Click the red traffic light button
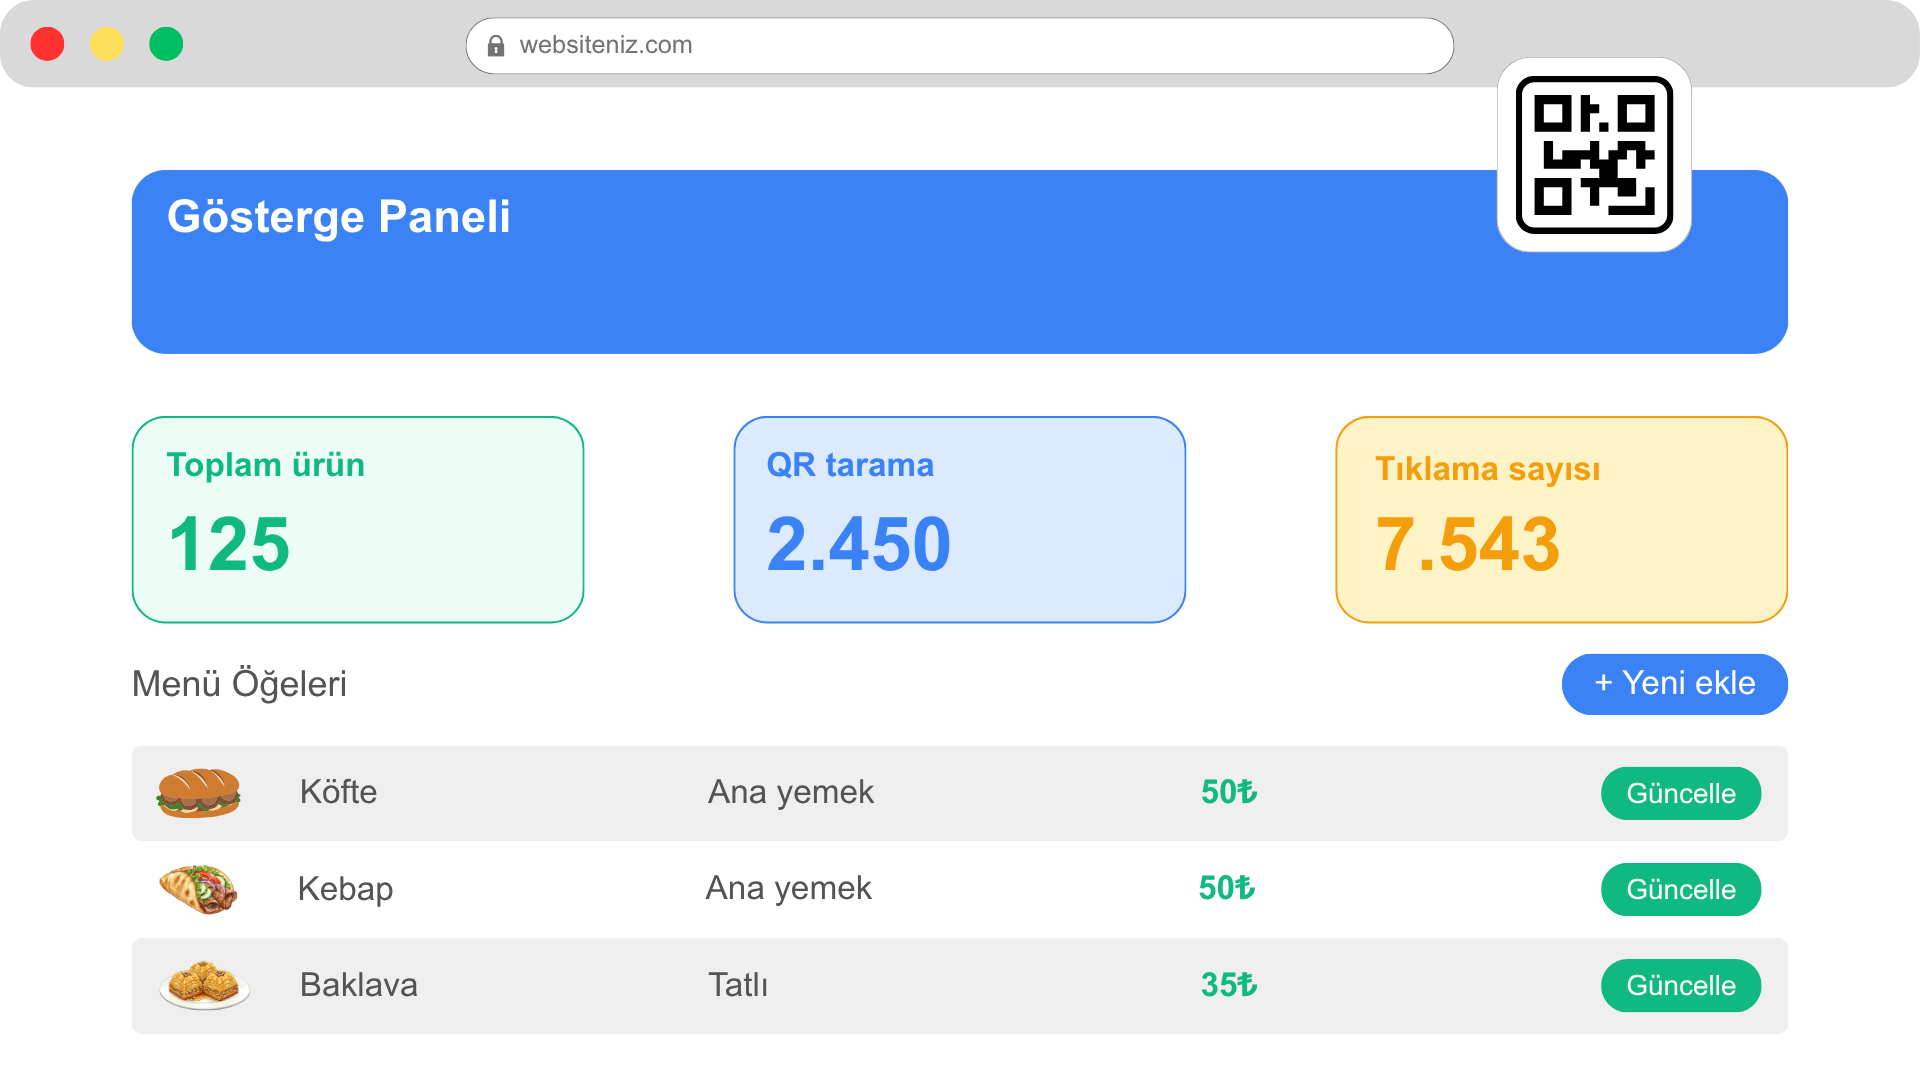The image size is (1920, 1080). 47,44
